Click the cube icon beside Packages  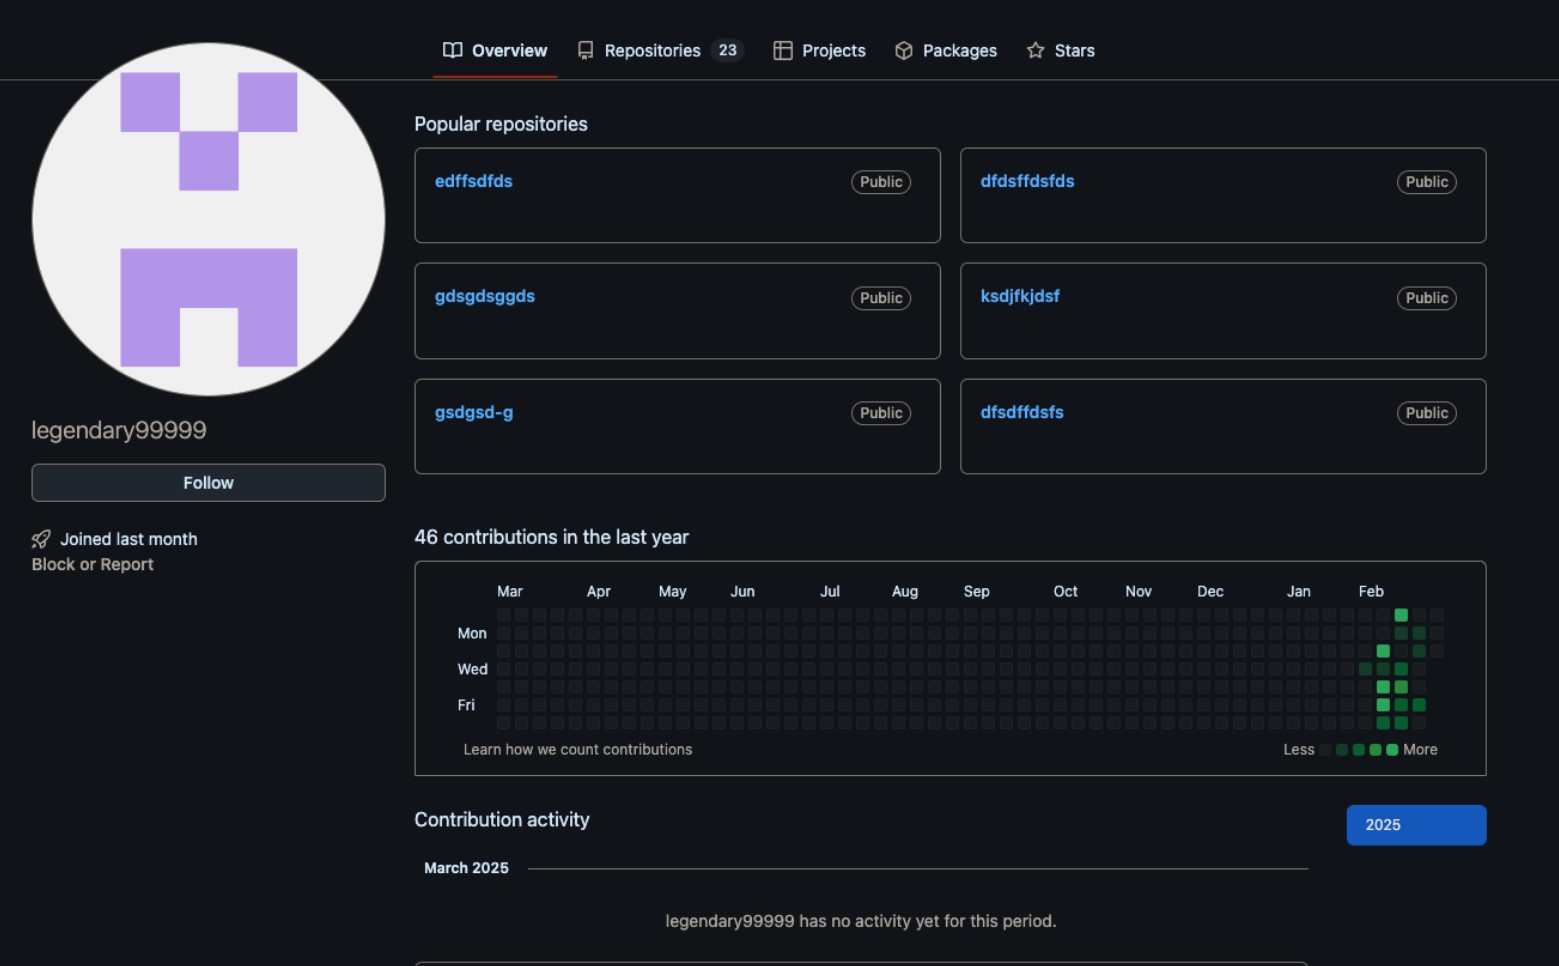904,50
